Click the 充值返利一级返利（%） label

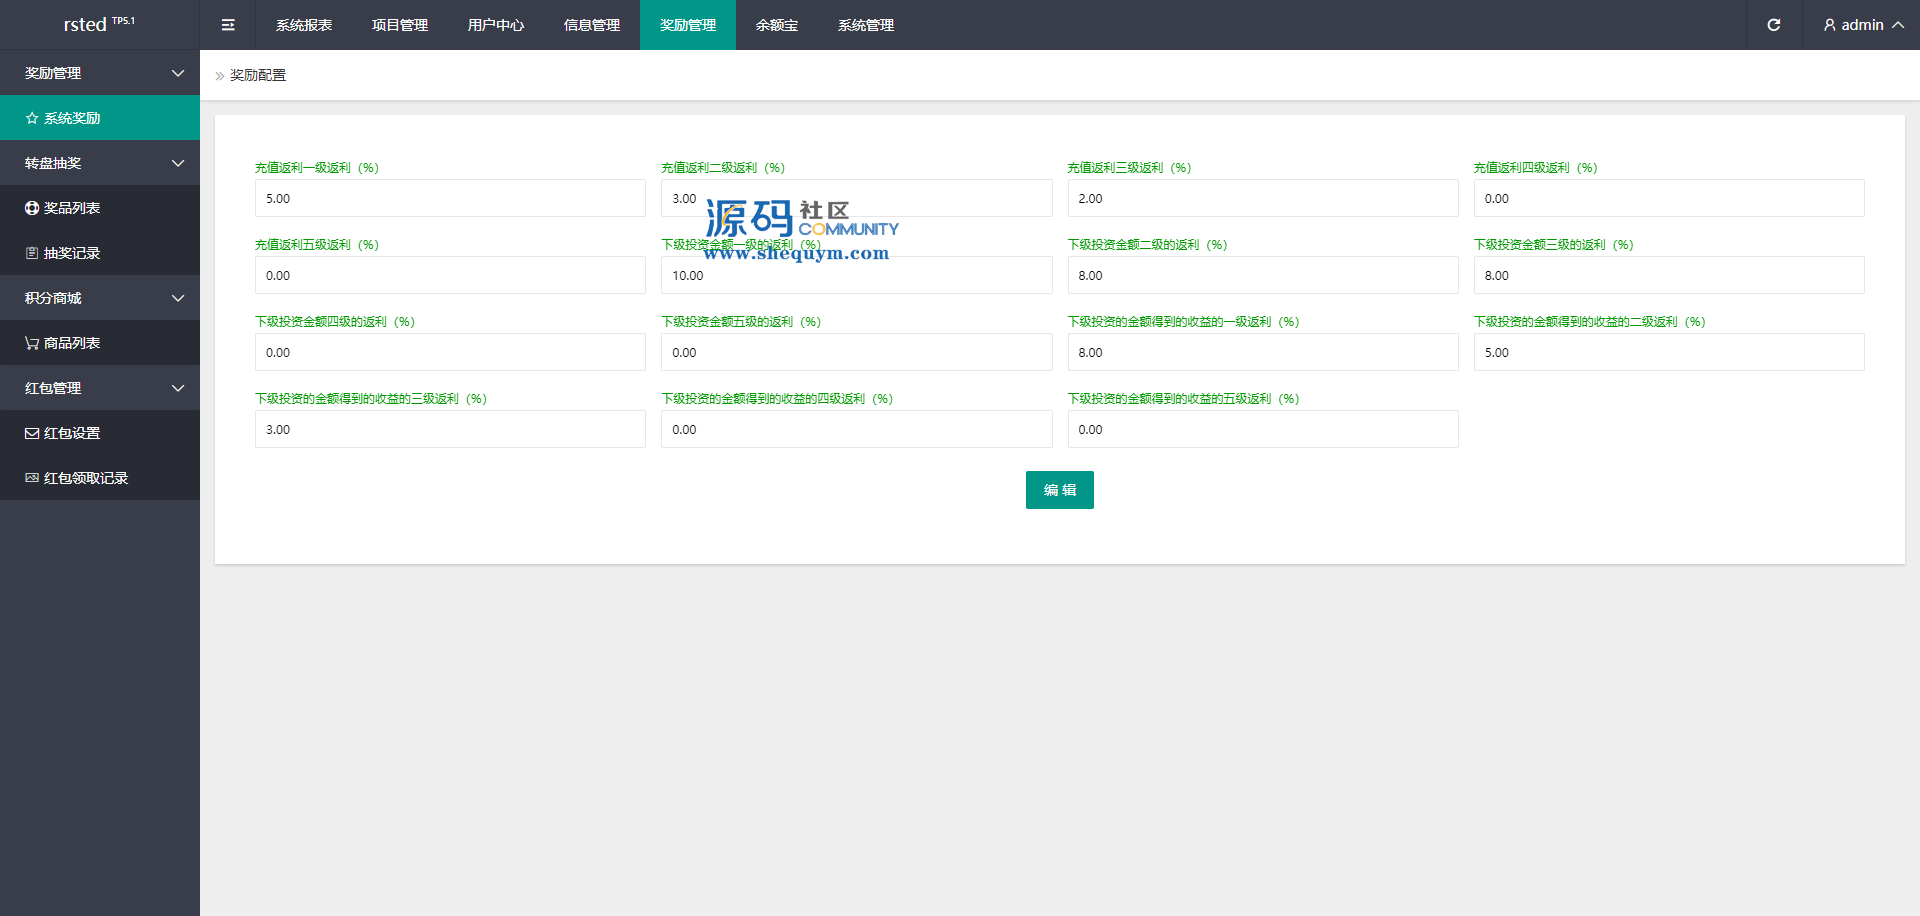point(317,168)
